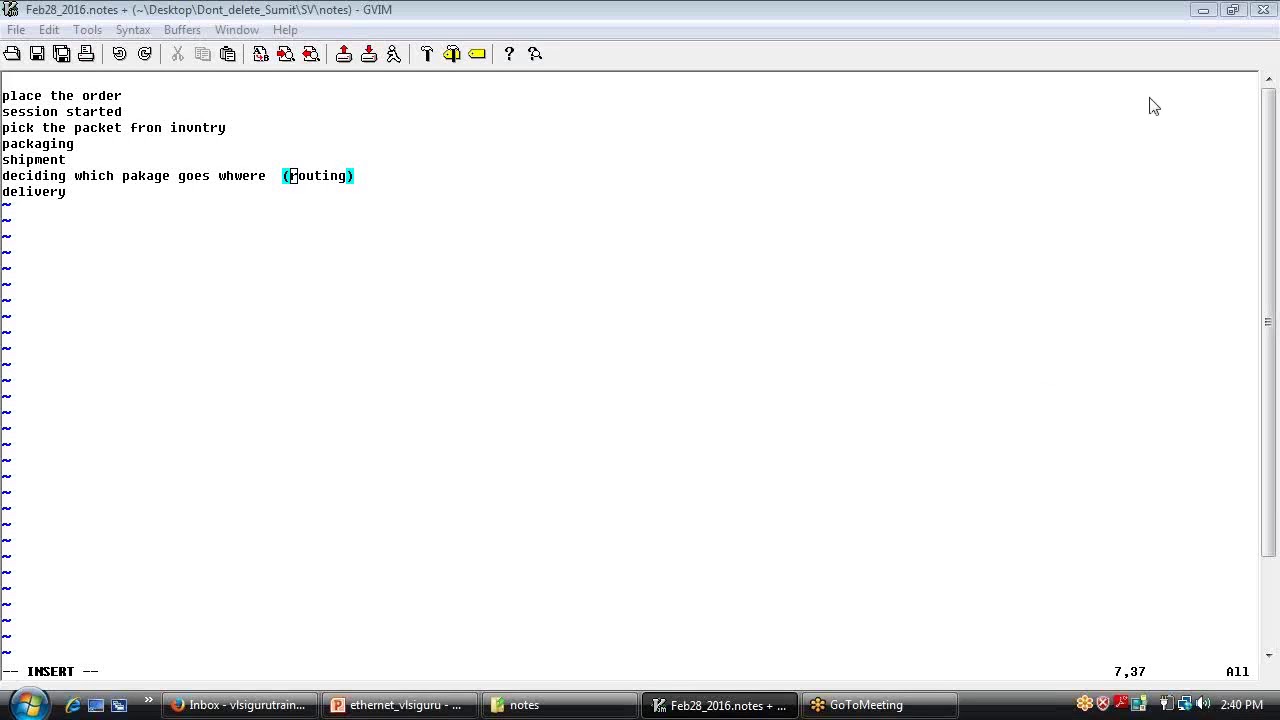Click the highlighted '(routing)' text
The image size is (1280, 720).
(x=318, y=176)
